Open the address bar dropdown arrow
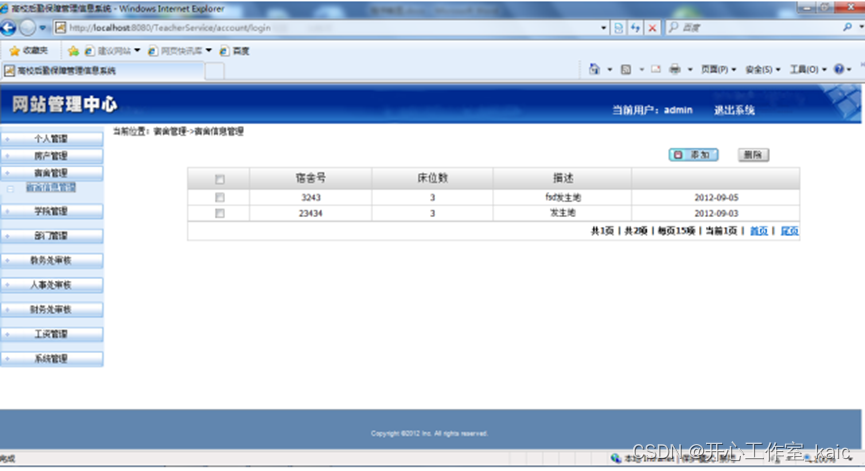Screen dimensions: 865x471 tap(604, 28)
